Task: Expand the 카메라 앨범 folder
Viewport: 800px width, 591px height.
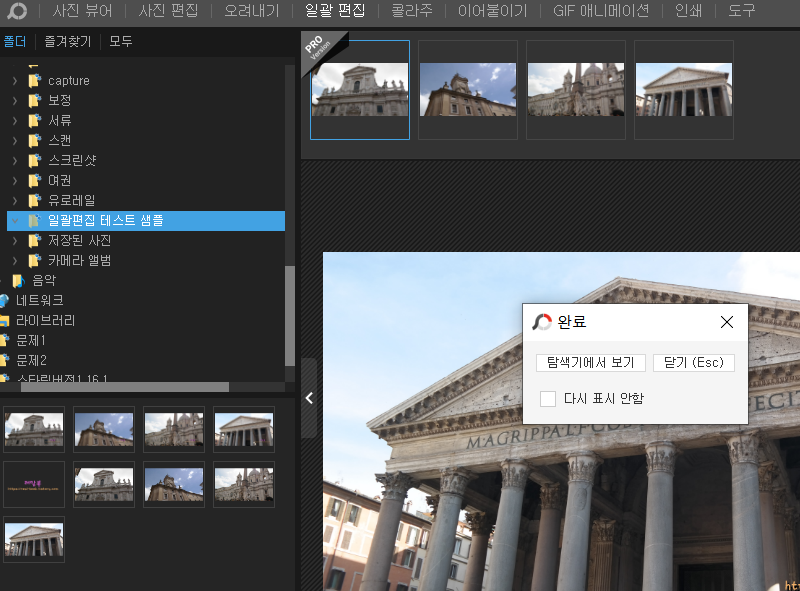Action: tap(15, 261)
